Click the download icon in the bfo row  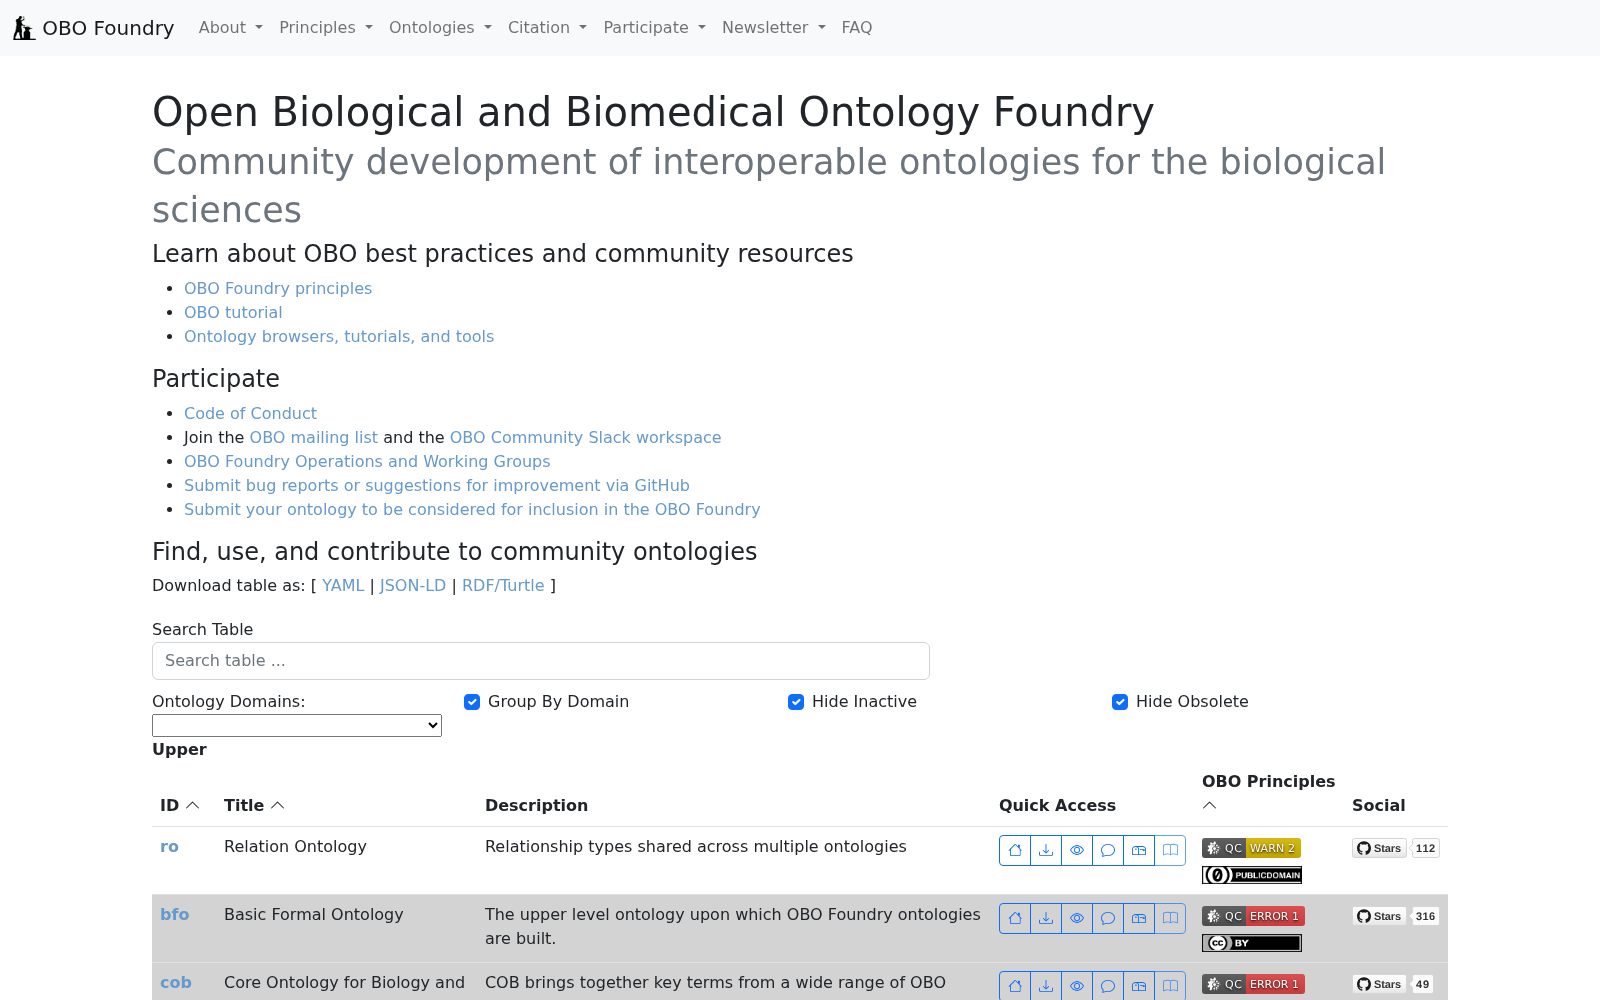[1046, 918]
